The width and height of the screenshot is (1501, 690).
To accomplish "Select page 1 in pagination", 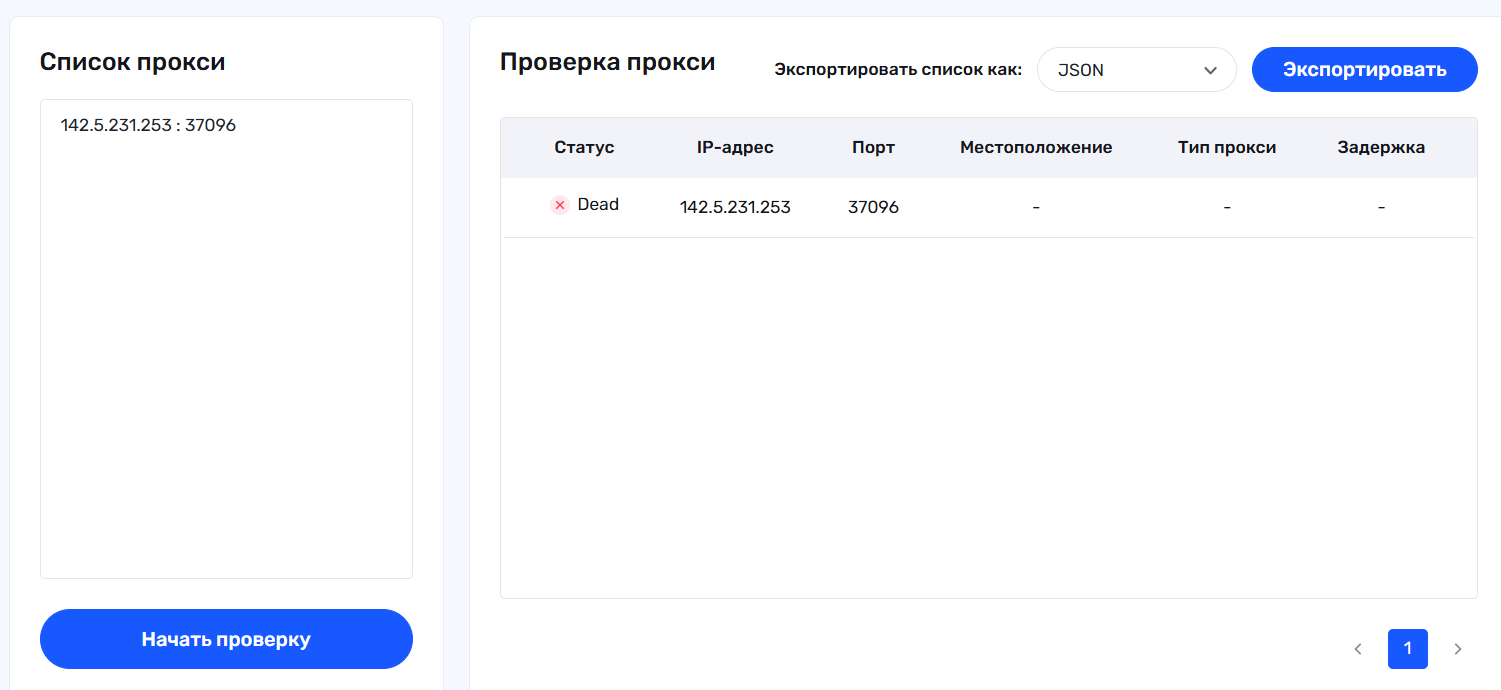I will click(x=1407, y=649).
